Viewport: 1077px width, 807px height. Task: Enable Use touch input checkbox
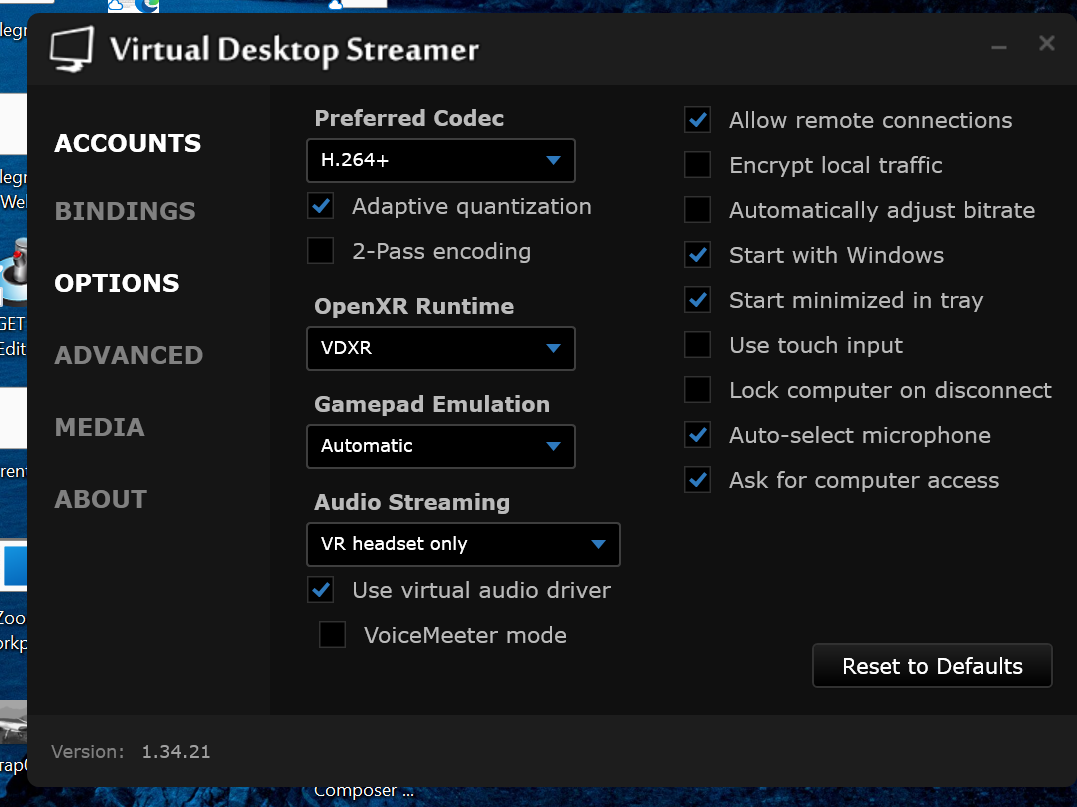click(698, 345)
